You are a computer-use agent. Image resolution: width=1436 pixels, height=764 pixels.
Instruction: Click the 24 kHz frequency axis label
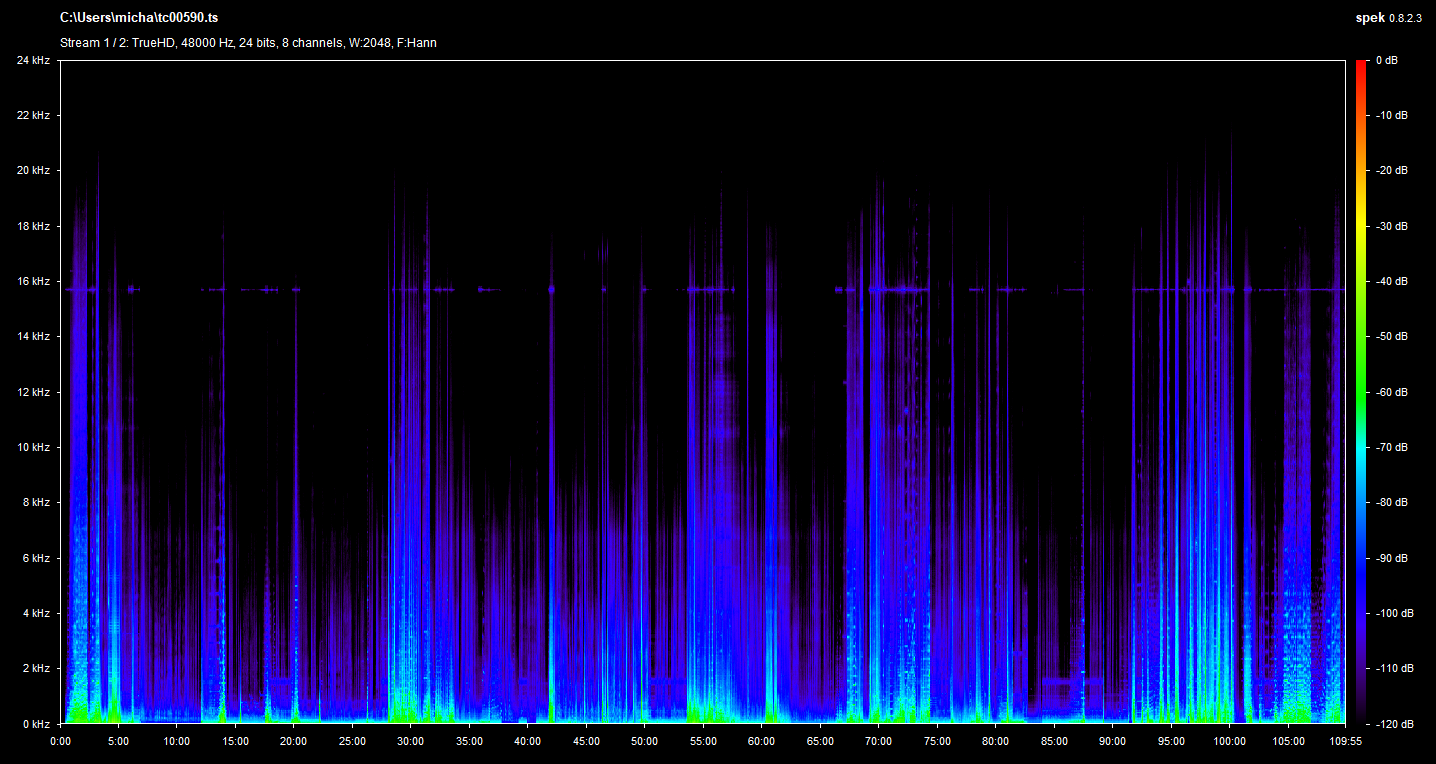pos(32,61)
